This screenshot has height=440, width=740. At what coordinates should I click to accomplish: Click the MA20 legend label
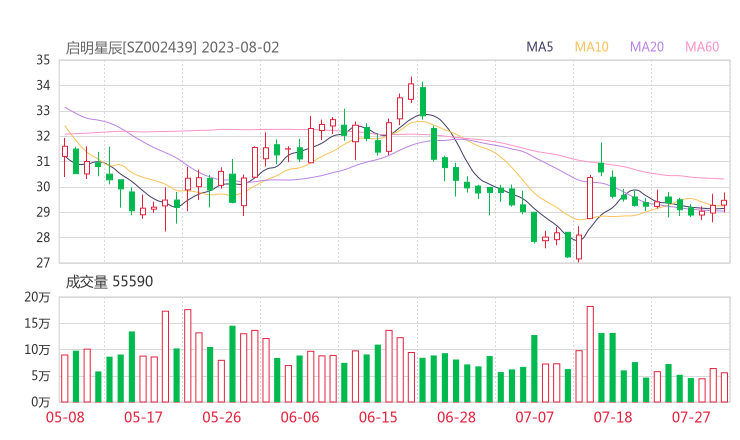coord(647,47)
